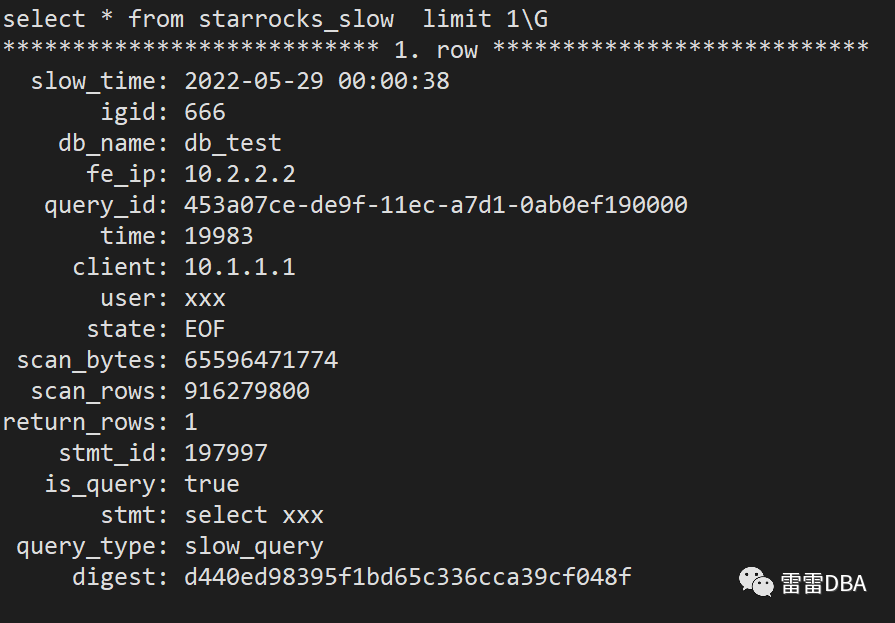The height and width of the screenshot is (623, 895).
Task: Click the WeChat logo icon in the watermark
Action: point(756,583)
